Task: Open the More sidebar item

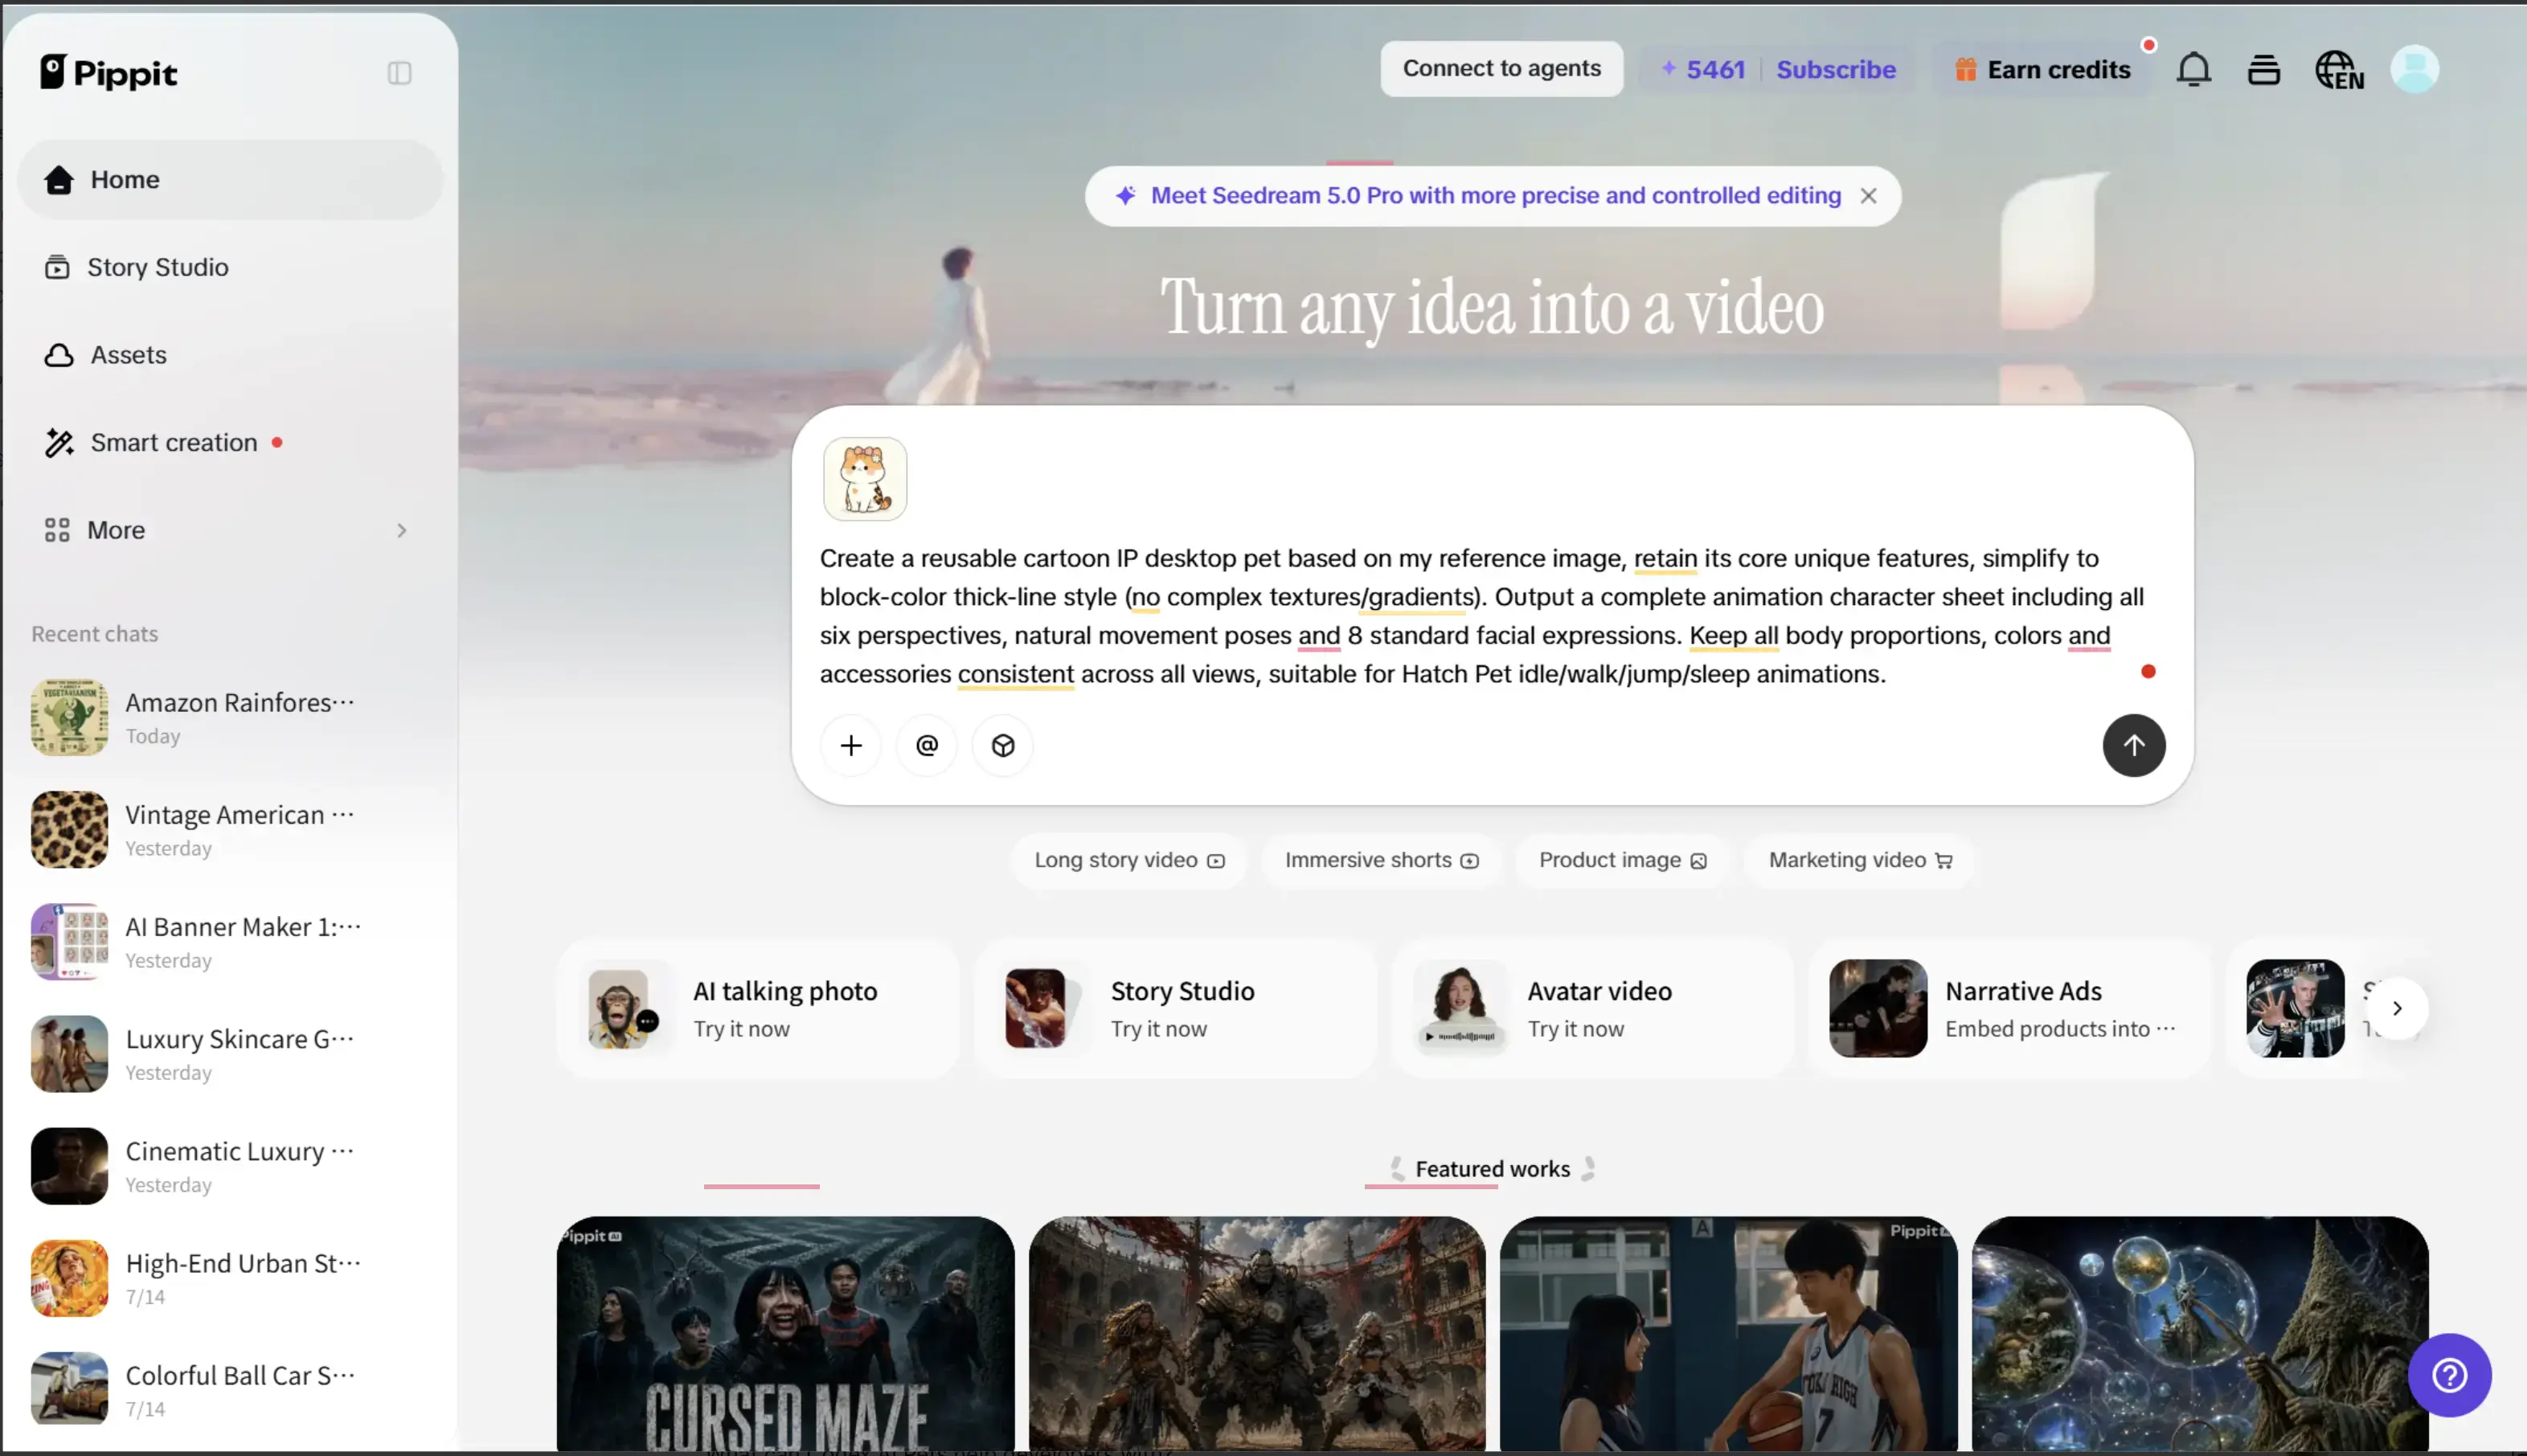Action: pos(229,530)
